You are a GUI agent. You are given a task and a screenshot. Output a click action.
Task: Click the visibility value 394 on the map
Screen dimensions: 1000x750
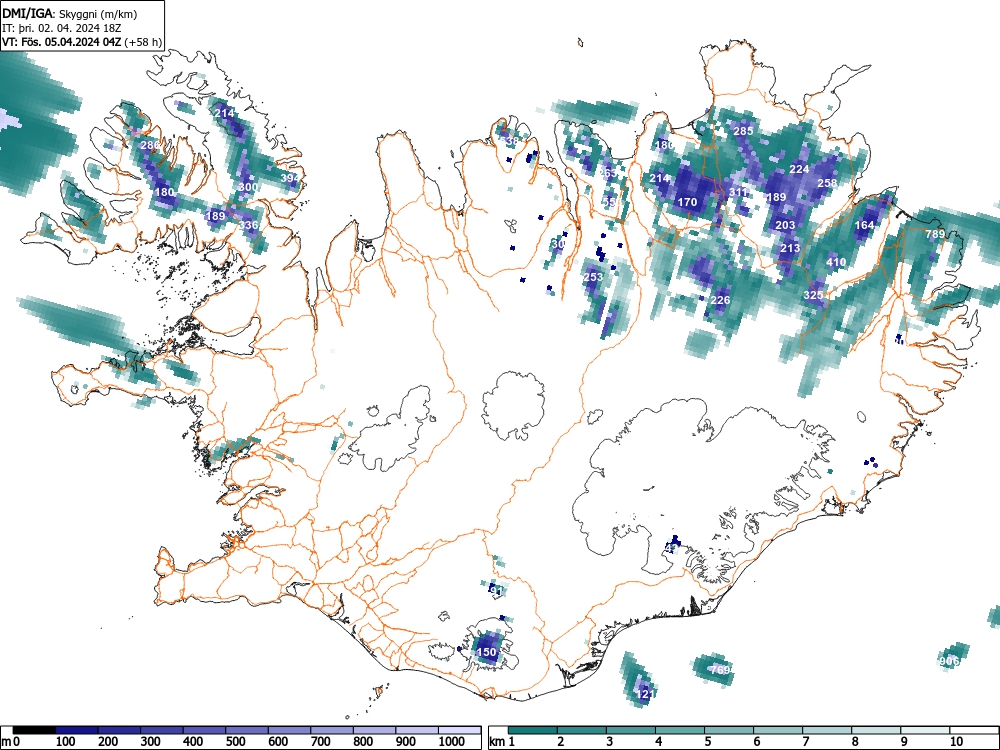pyautogui.click(x=290, y=179)
